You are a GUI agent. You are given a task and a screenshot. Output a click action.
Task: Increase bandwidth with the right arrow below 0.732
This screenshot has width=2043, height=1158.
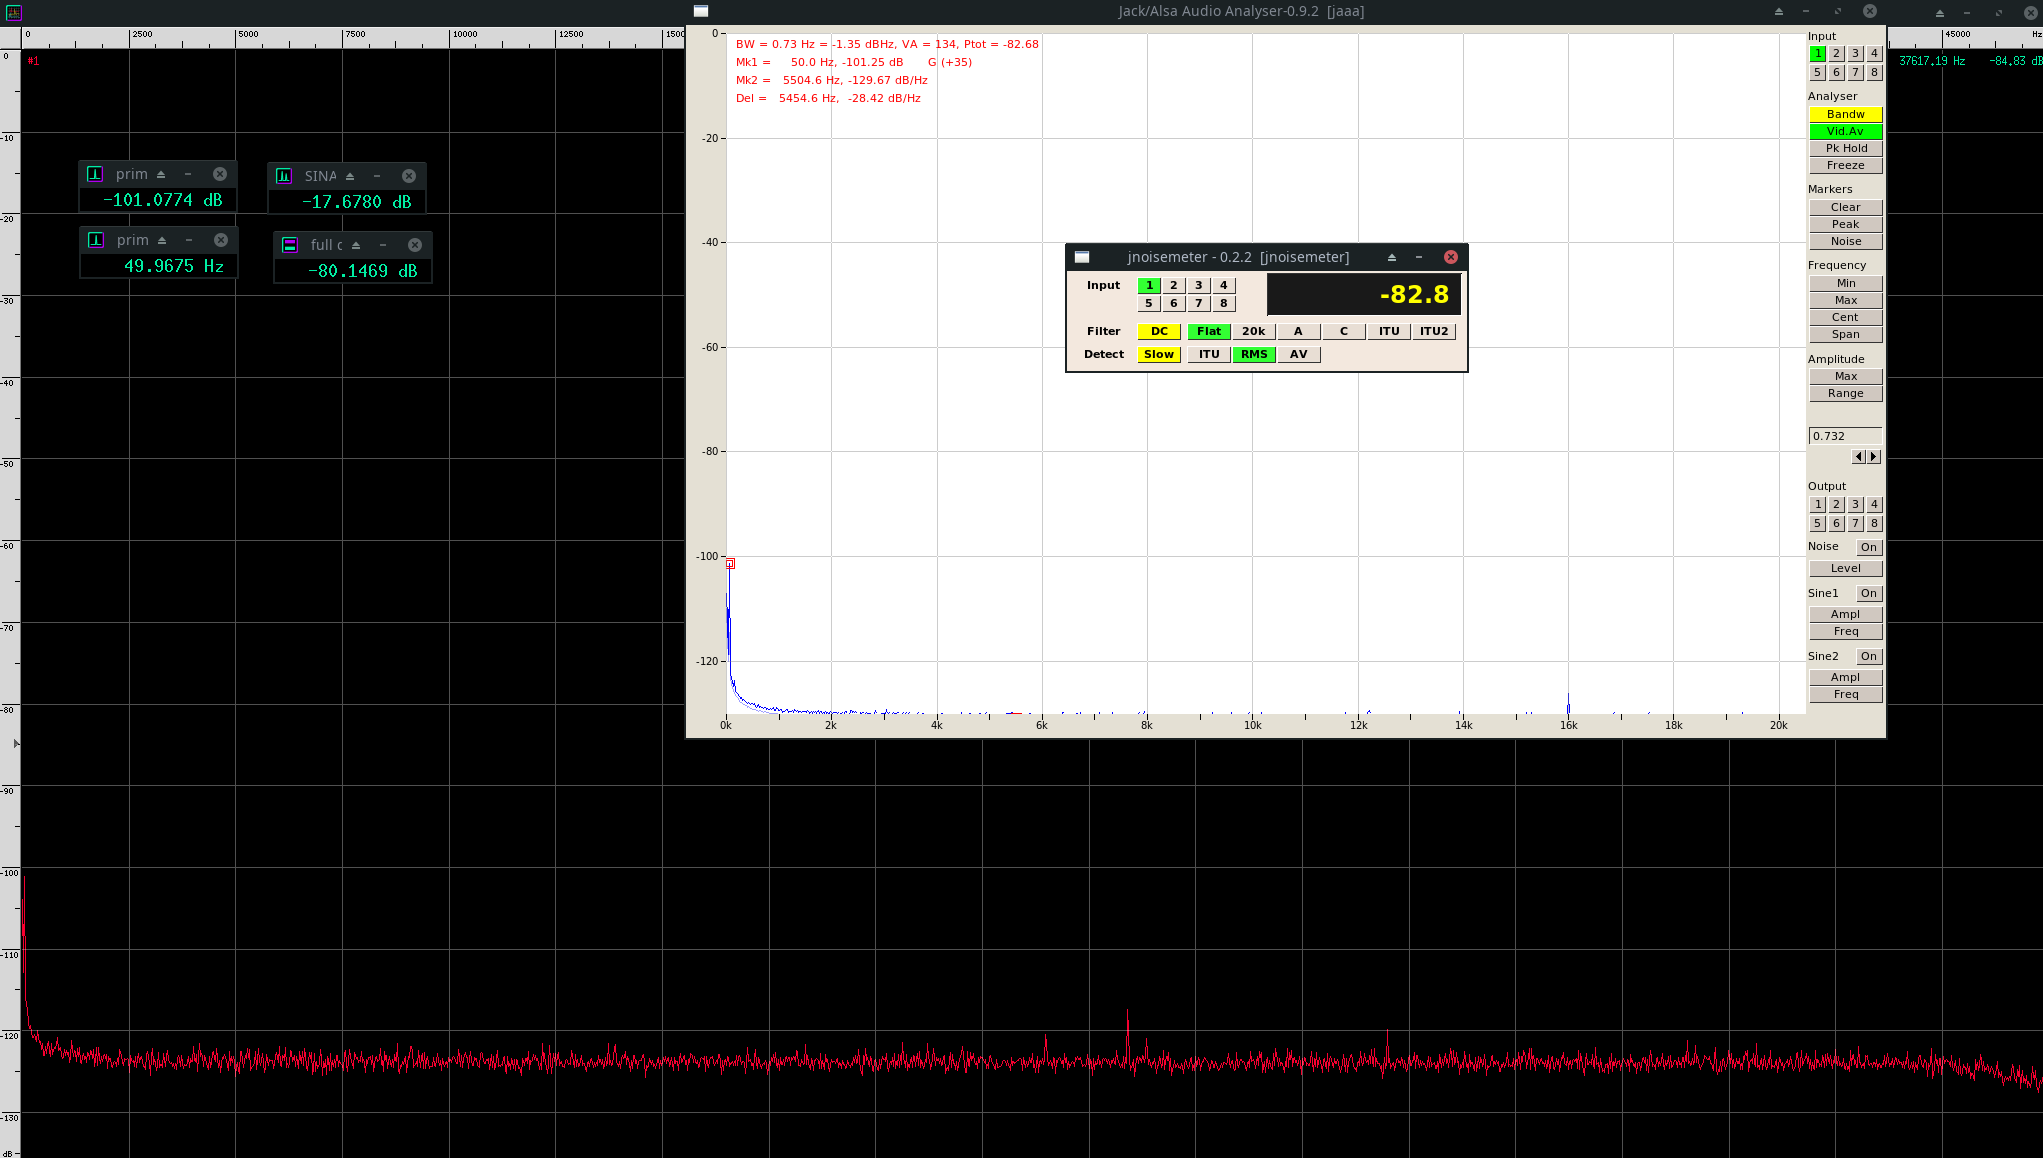point(1874,457)
